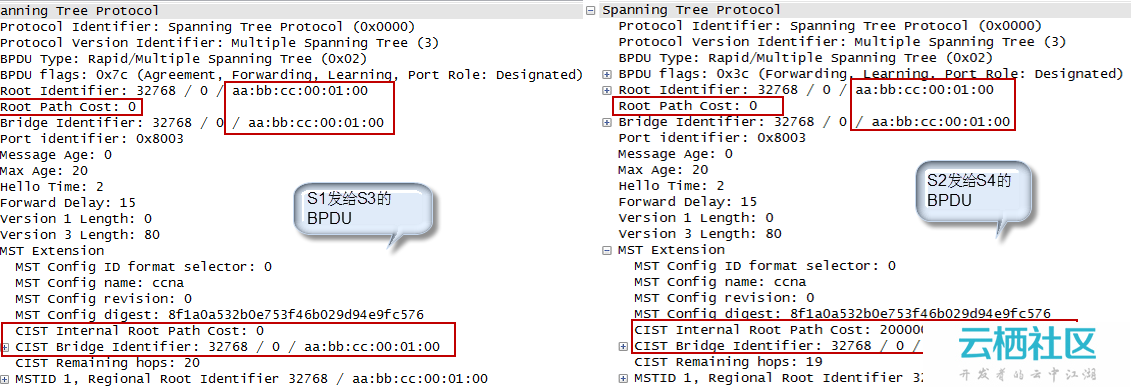Expand the BPDU flags 0x3c entry
The height and width of the screenshot is (388, 1131).
pyautogui.click(x=607, y=74)
